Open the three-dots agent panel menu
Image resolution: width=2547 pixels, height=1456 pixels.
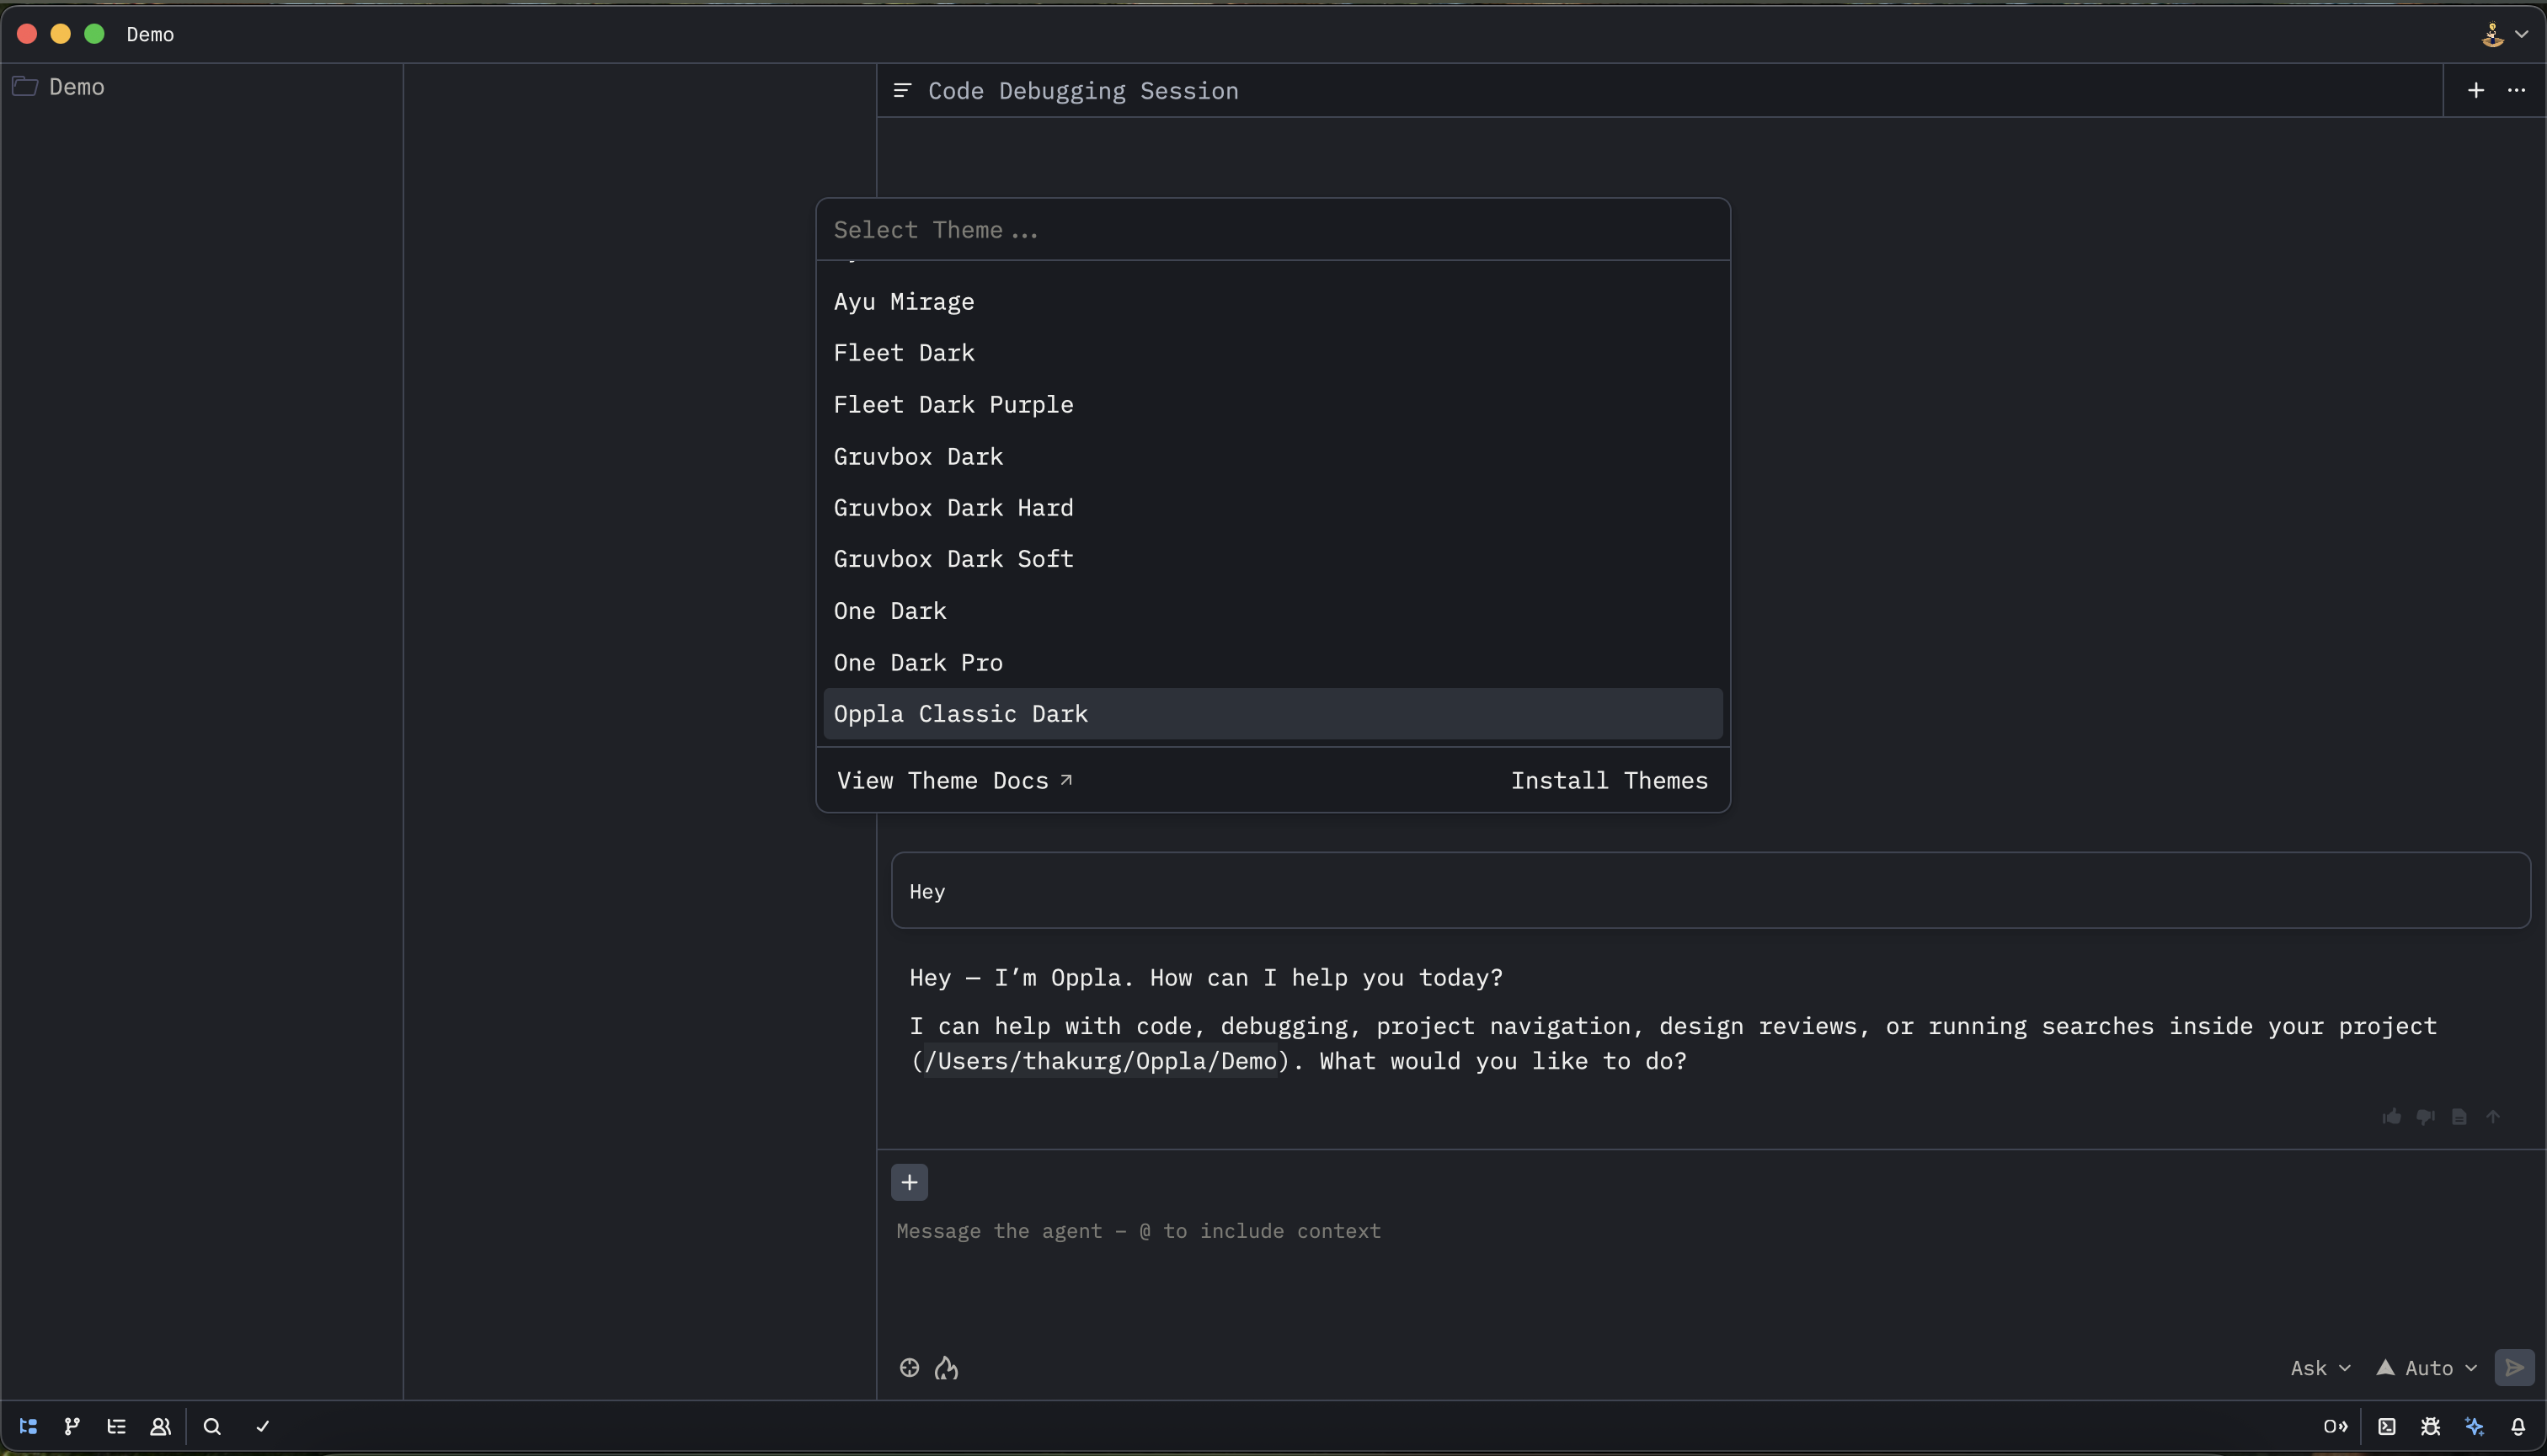coord(2517,91)
